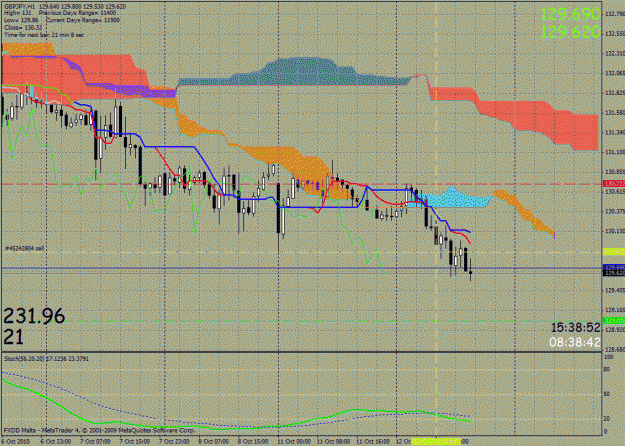
Task: Click the '7 Oct 15:00' time axis label
Action: pyautogui.click(x=135, y=442)
